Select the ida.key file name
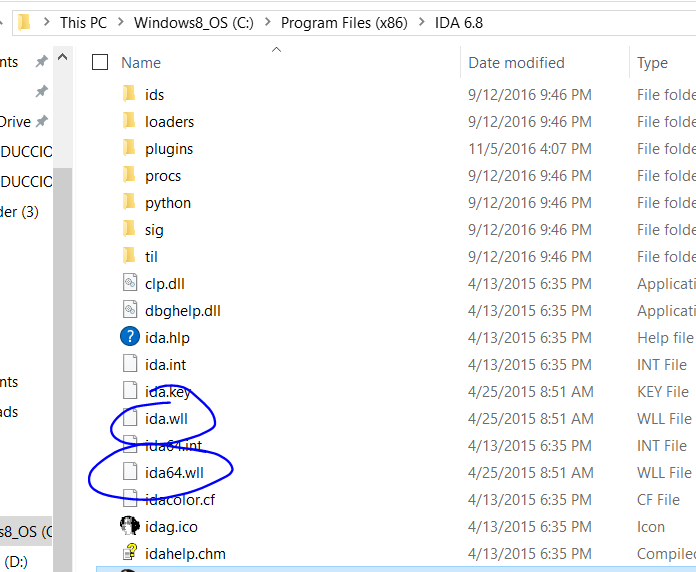The image size is (696, 572). tap(168, 392)
